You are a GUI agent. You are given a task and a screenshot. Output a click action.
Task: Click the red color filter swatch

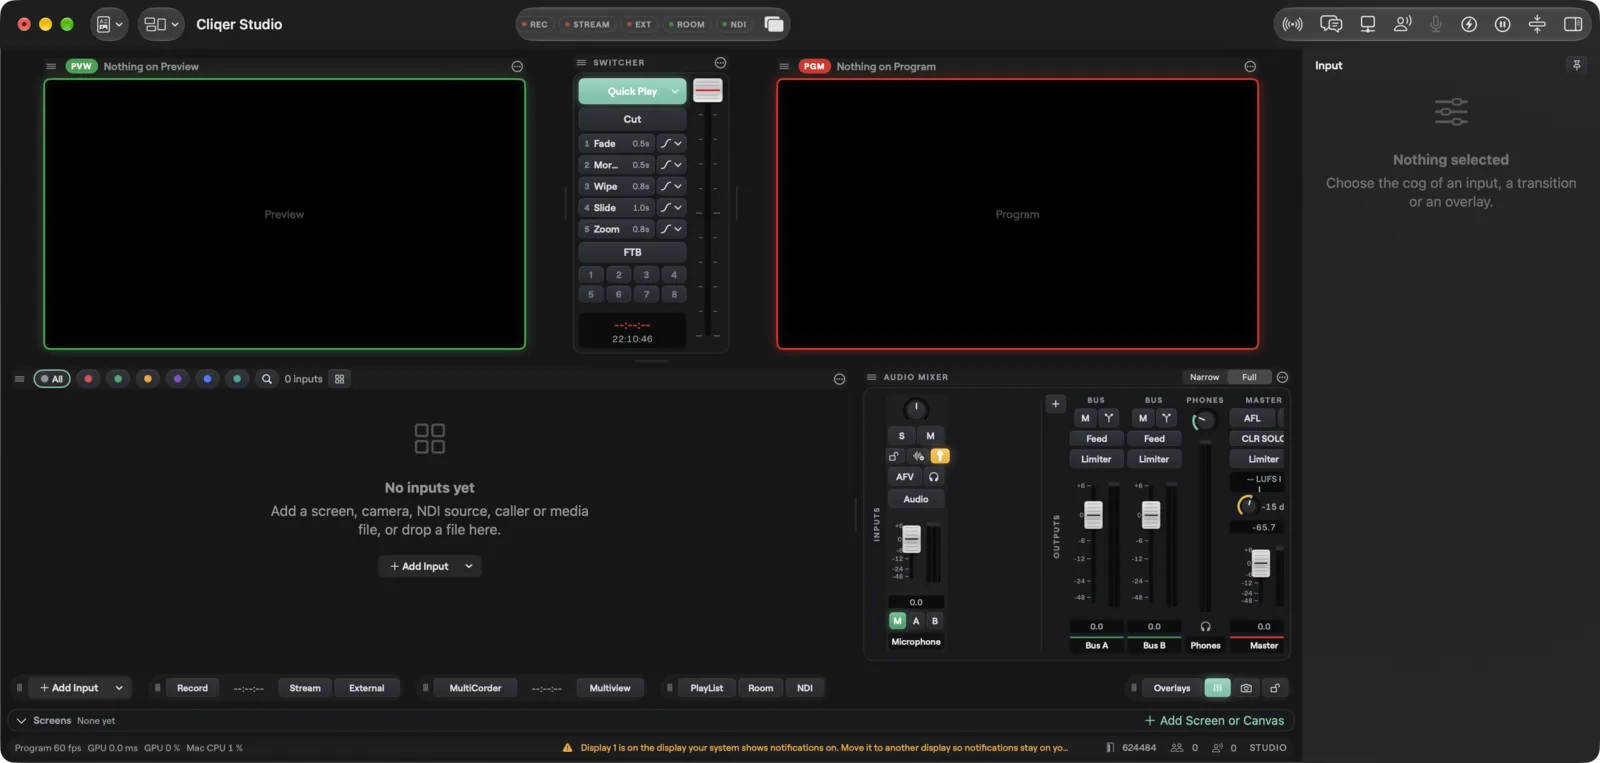point(88,379)
